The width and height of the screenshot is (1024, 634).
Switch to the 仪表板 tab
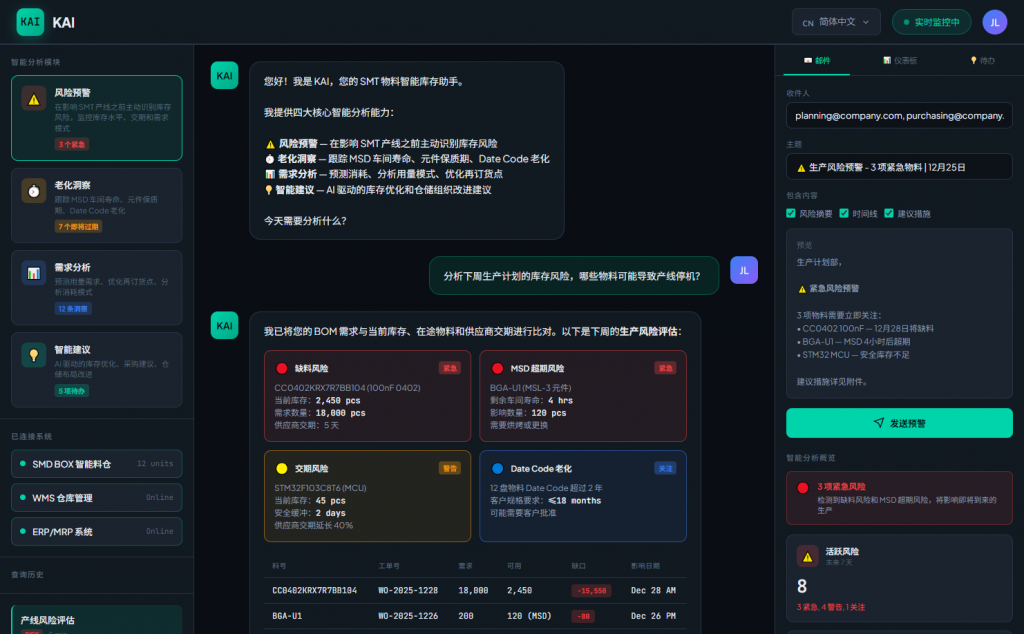pos(904,60)
